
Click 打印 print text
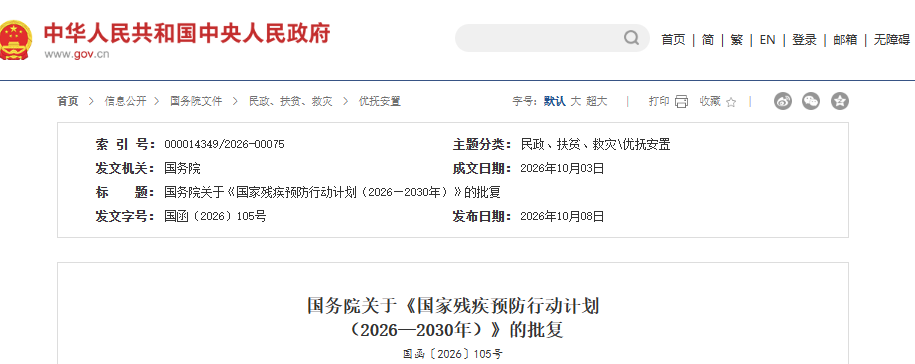pyautogui.click(x=659, y=102)
